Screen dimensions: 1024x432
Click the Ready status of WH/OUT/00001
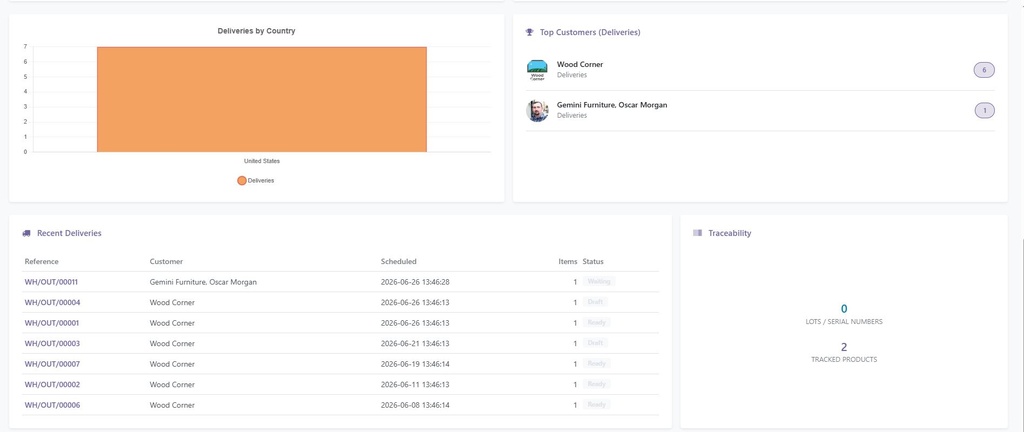[597, 322]
